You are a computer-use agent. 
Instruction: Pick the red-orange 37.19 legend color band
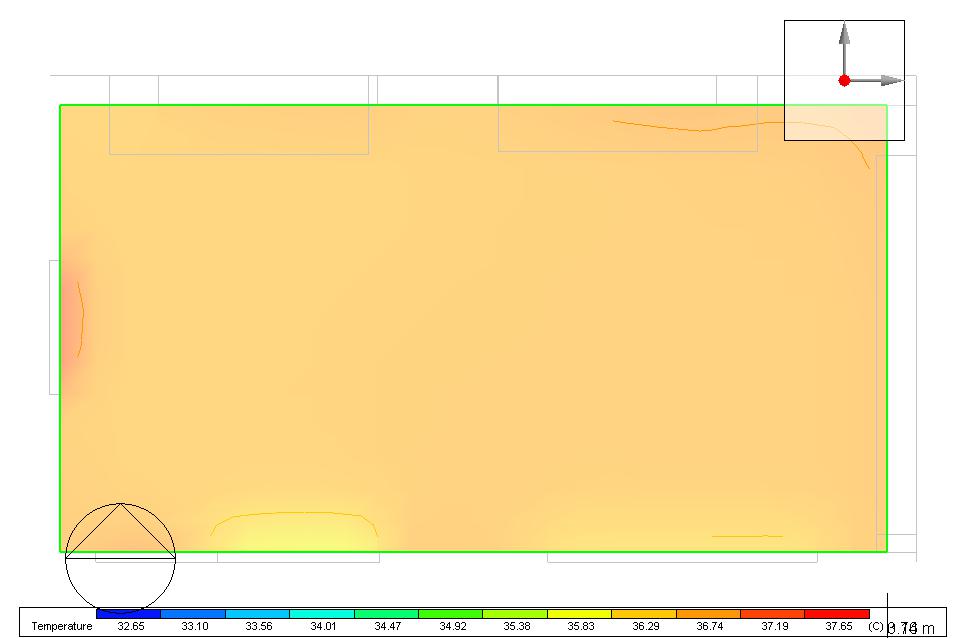coord(773,614)
